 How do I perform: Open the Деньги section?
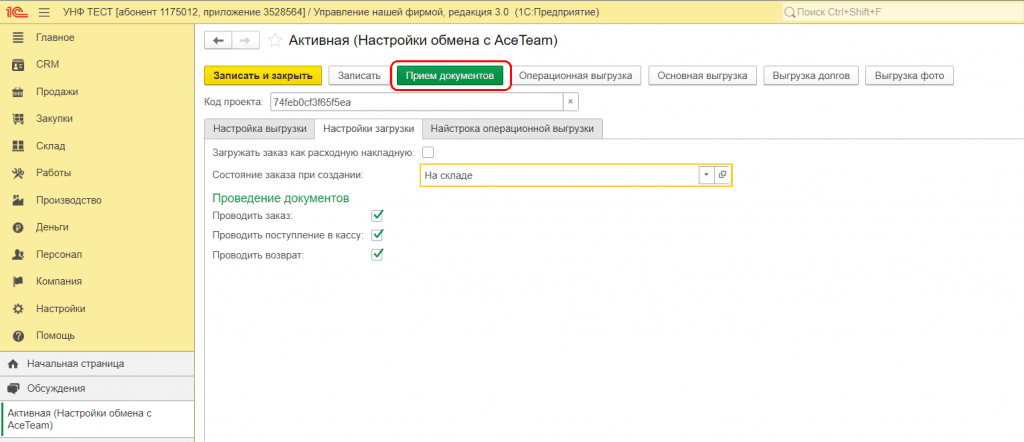(x=52, y=227)
